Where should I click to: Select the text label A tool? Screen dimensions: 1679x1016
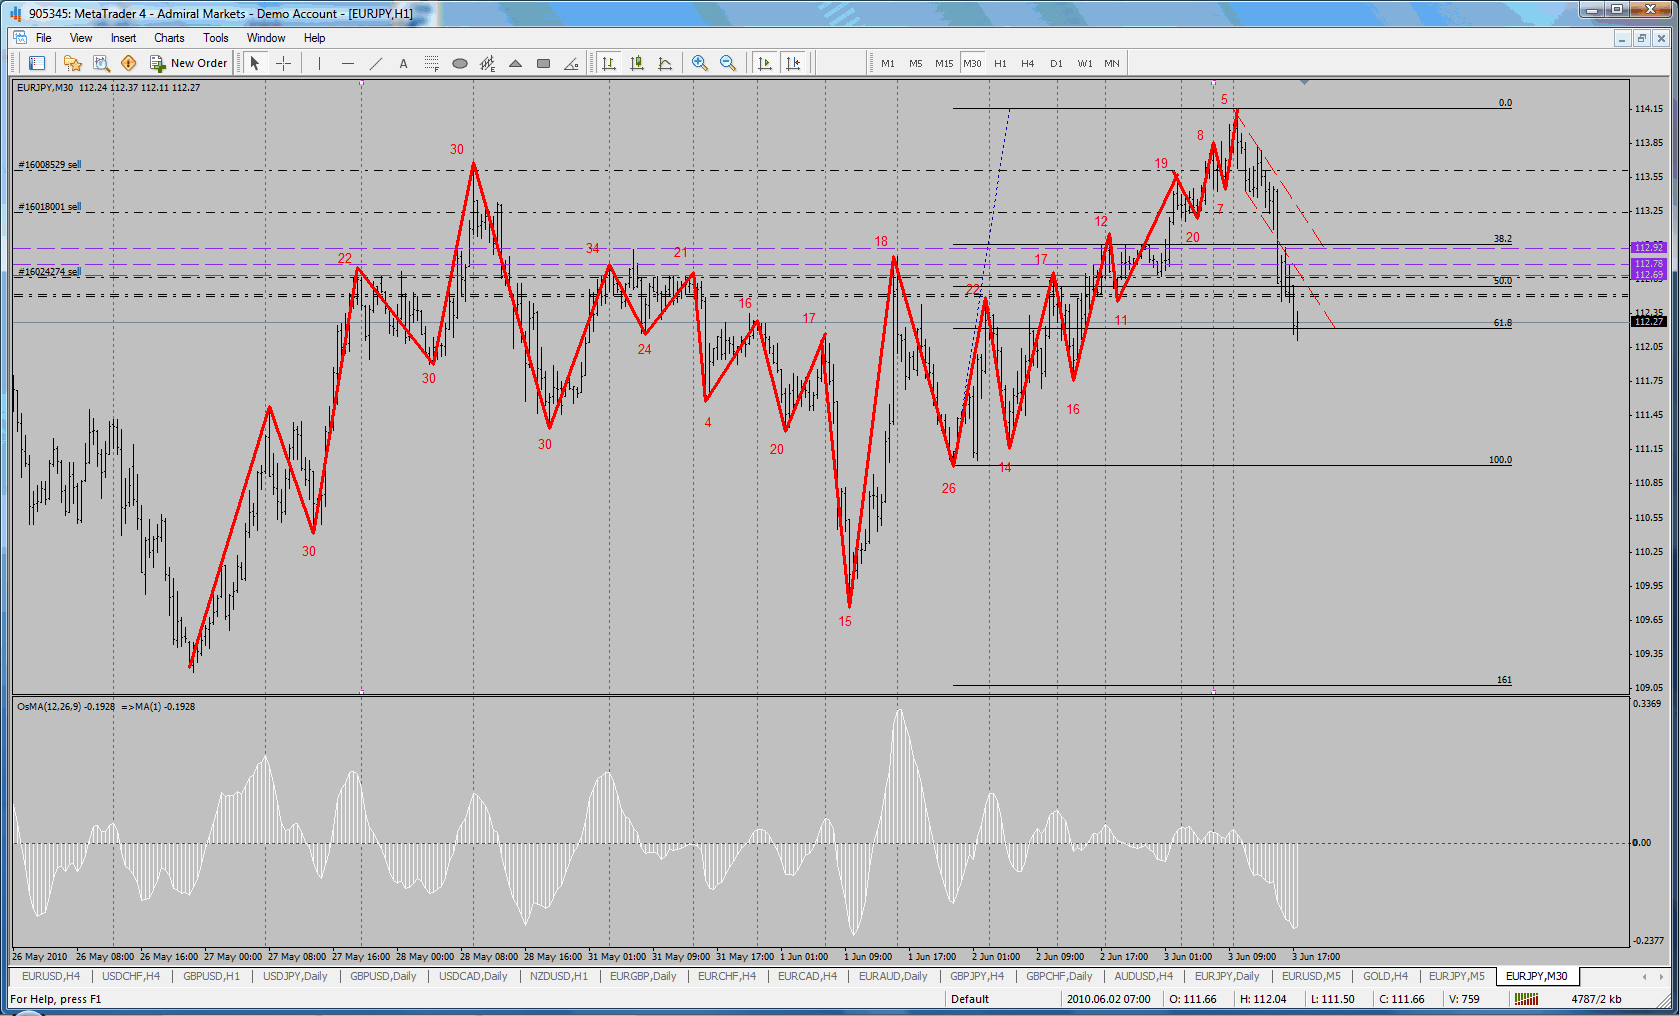click(x=403, y=63)
